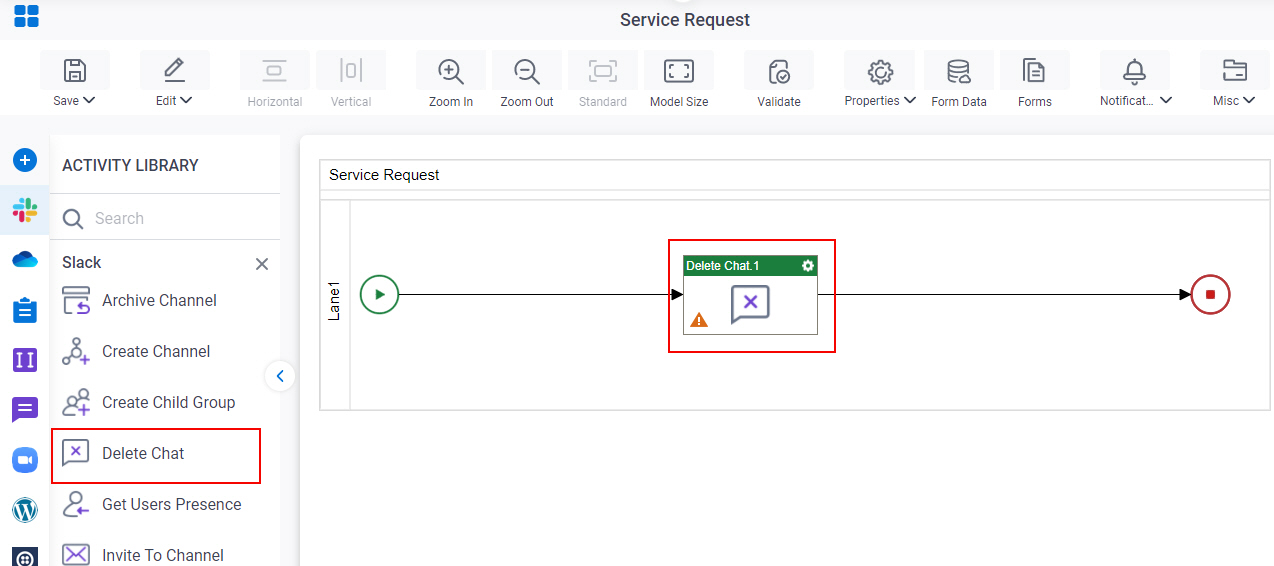The image size is (1274, 566).
Task: Click the Properties gear icon
Action: click(x=880, y=71)
